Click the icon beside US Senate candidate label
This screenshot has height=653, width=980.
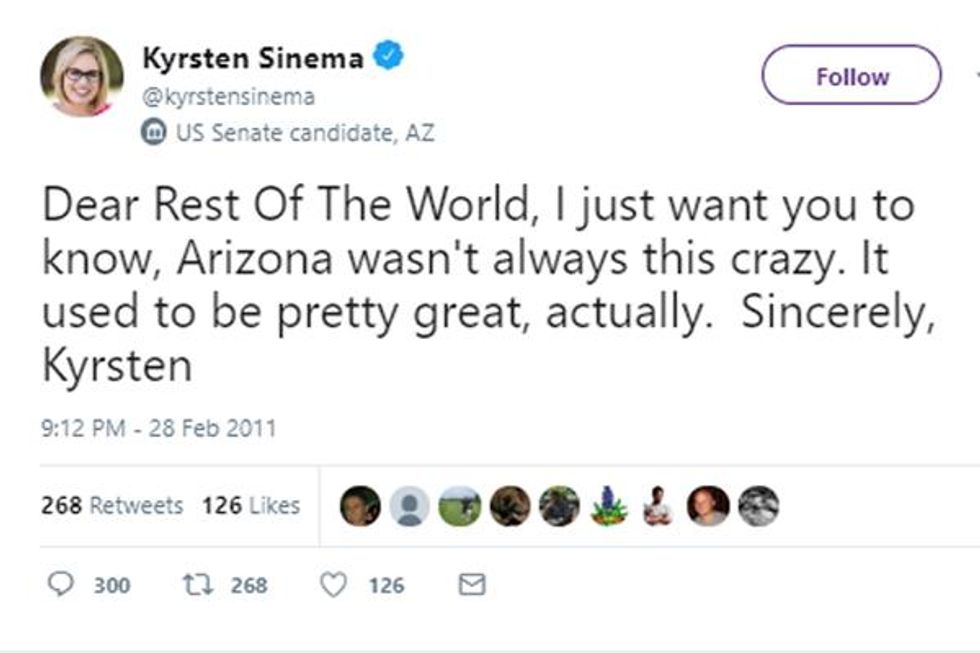[154, 132]
